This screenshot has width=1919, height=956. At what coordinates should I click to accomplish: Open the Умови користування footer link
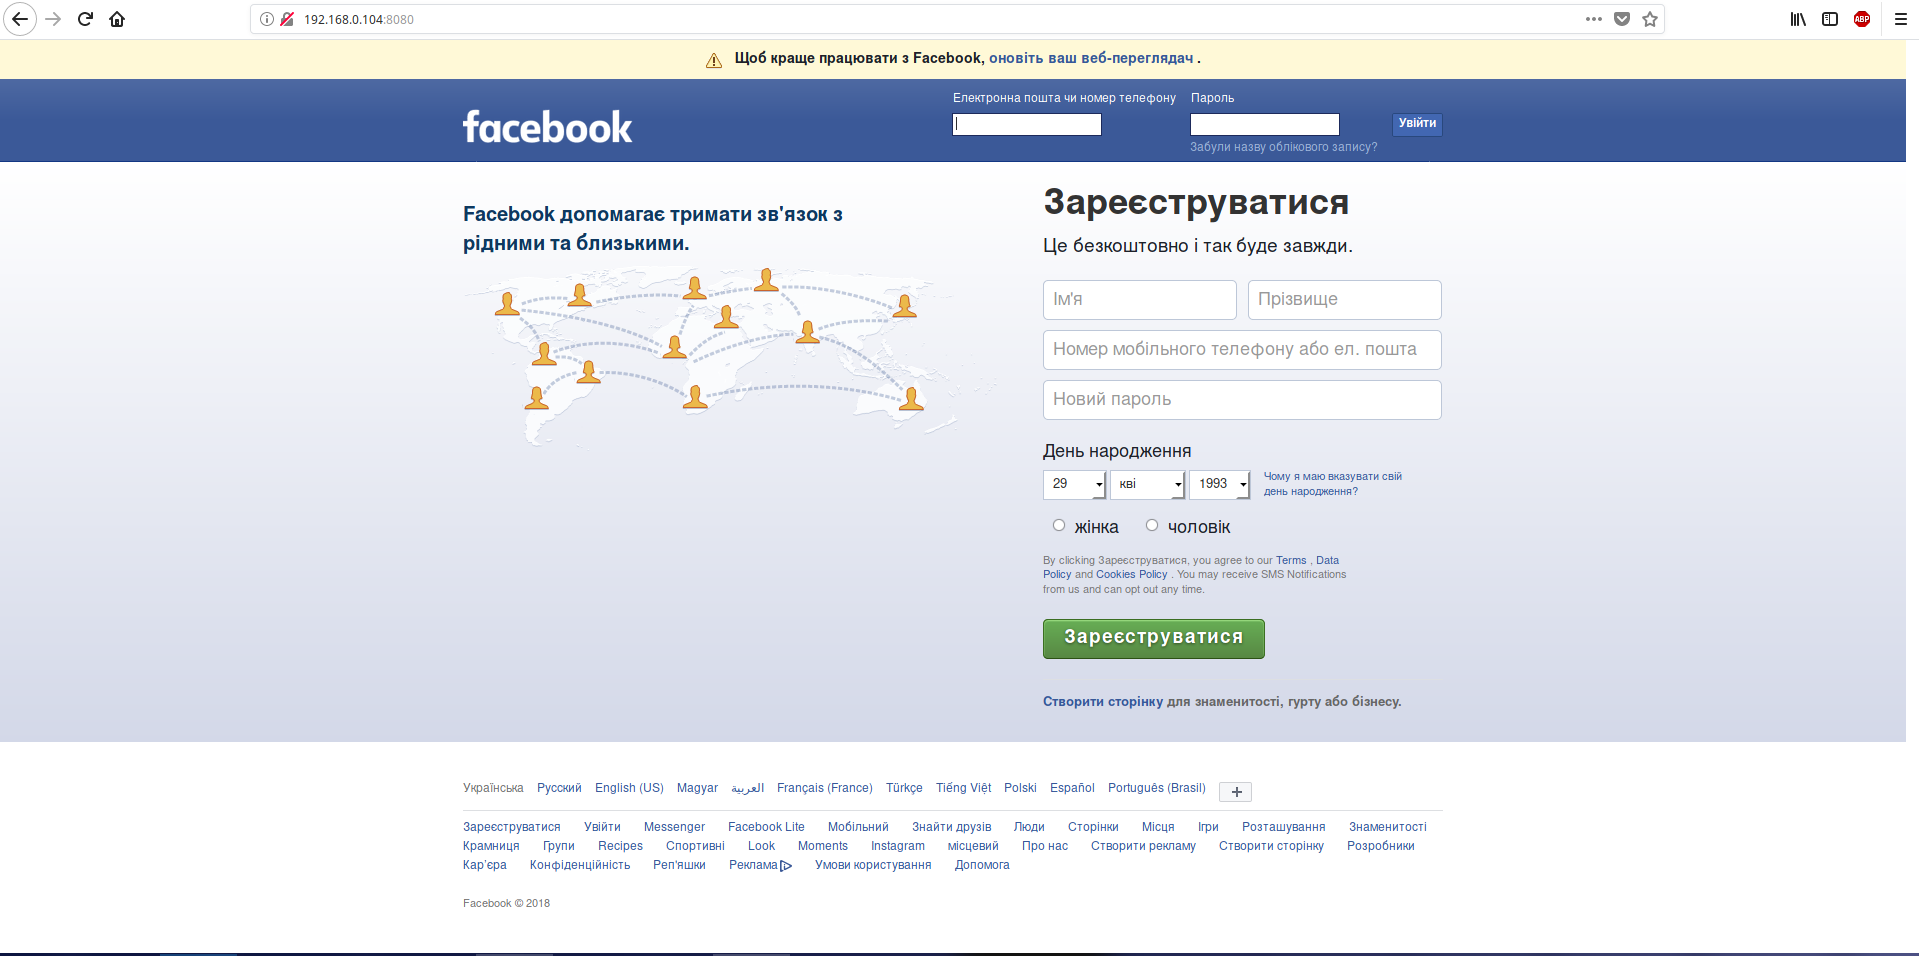(873, 865)
